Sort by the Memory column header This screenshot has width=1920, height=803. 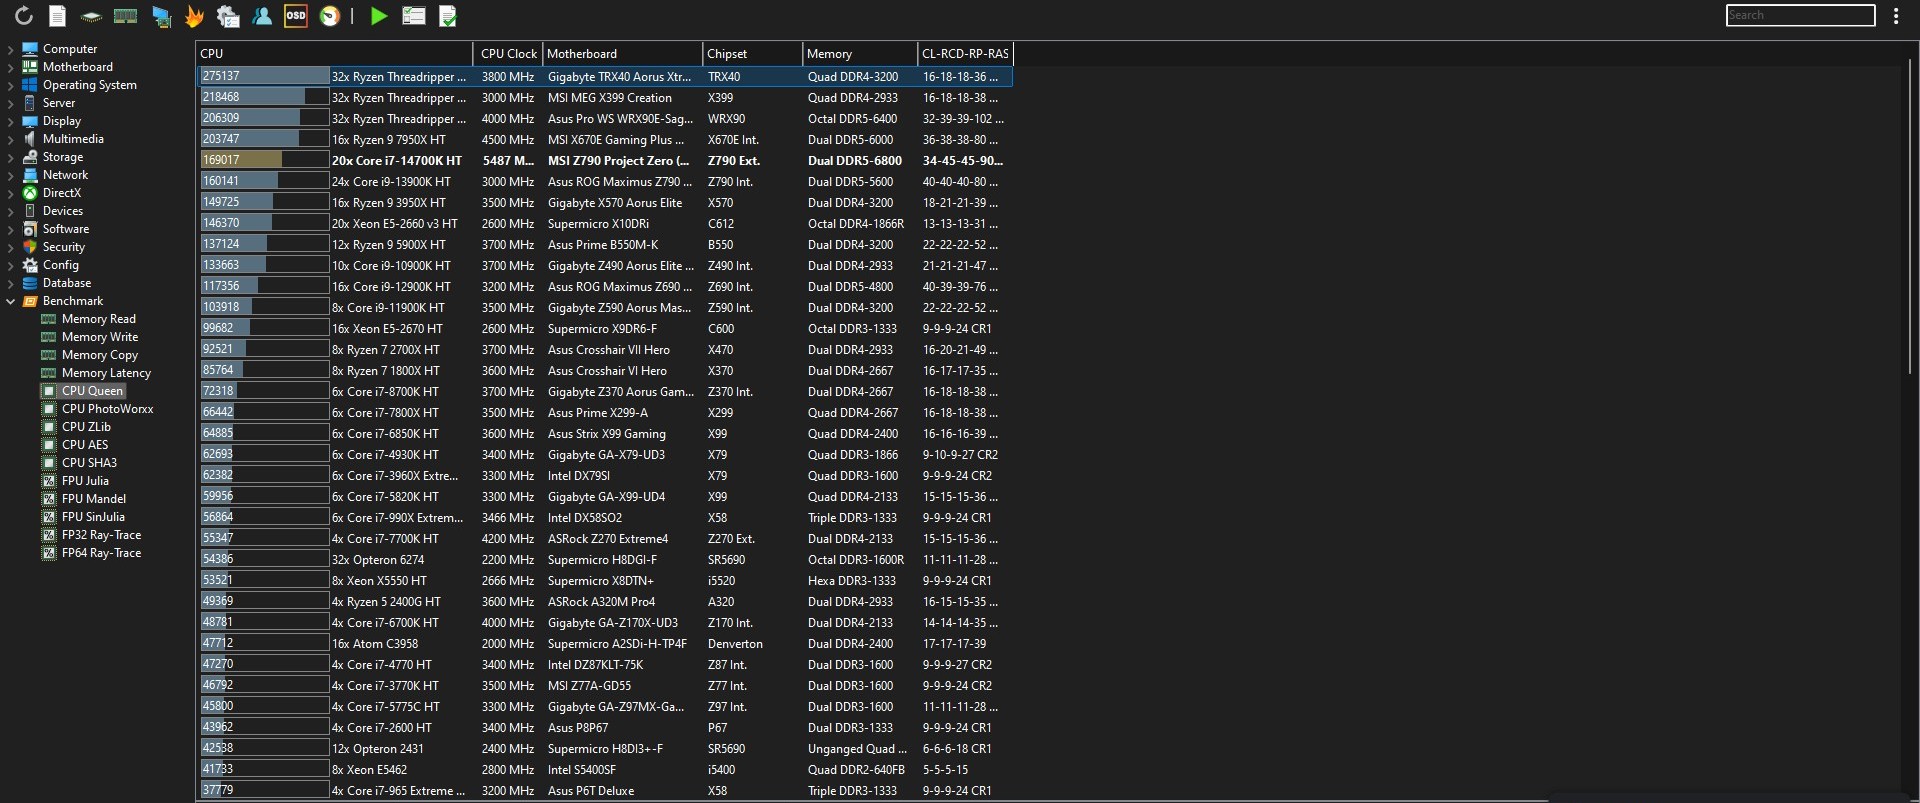860,54
